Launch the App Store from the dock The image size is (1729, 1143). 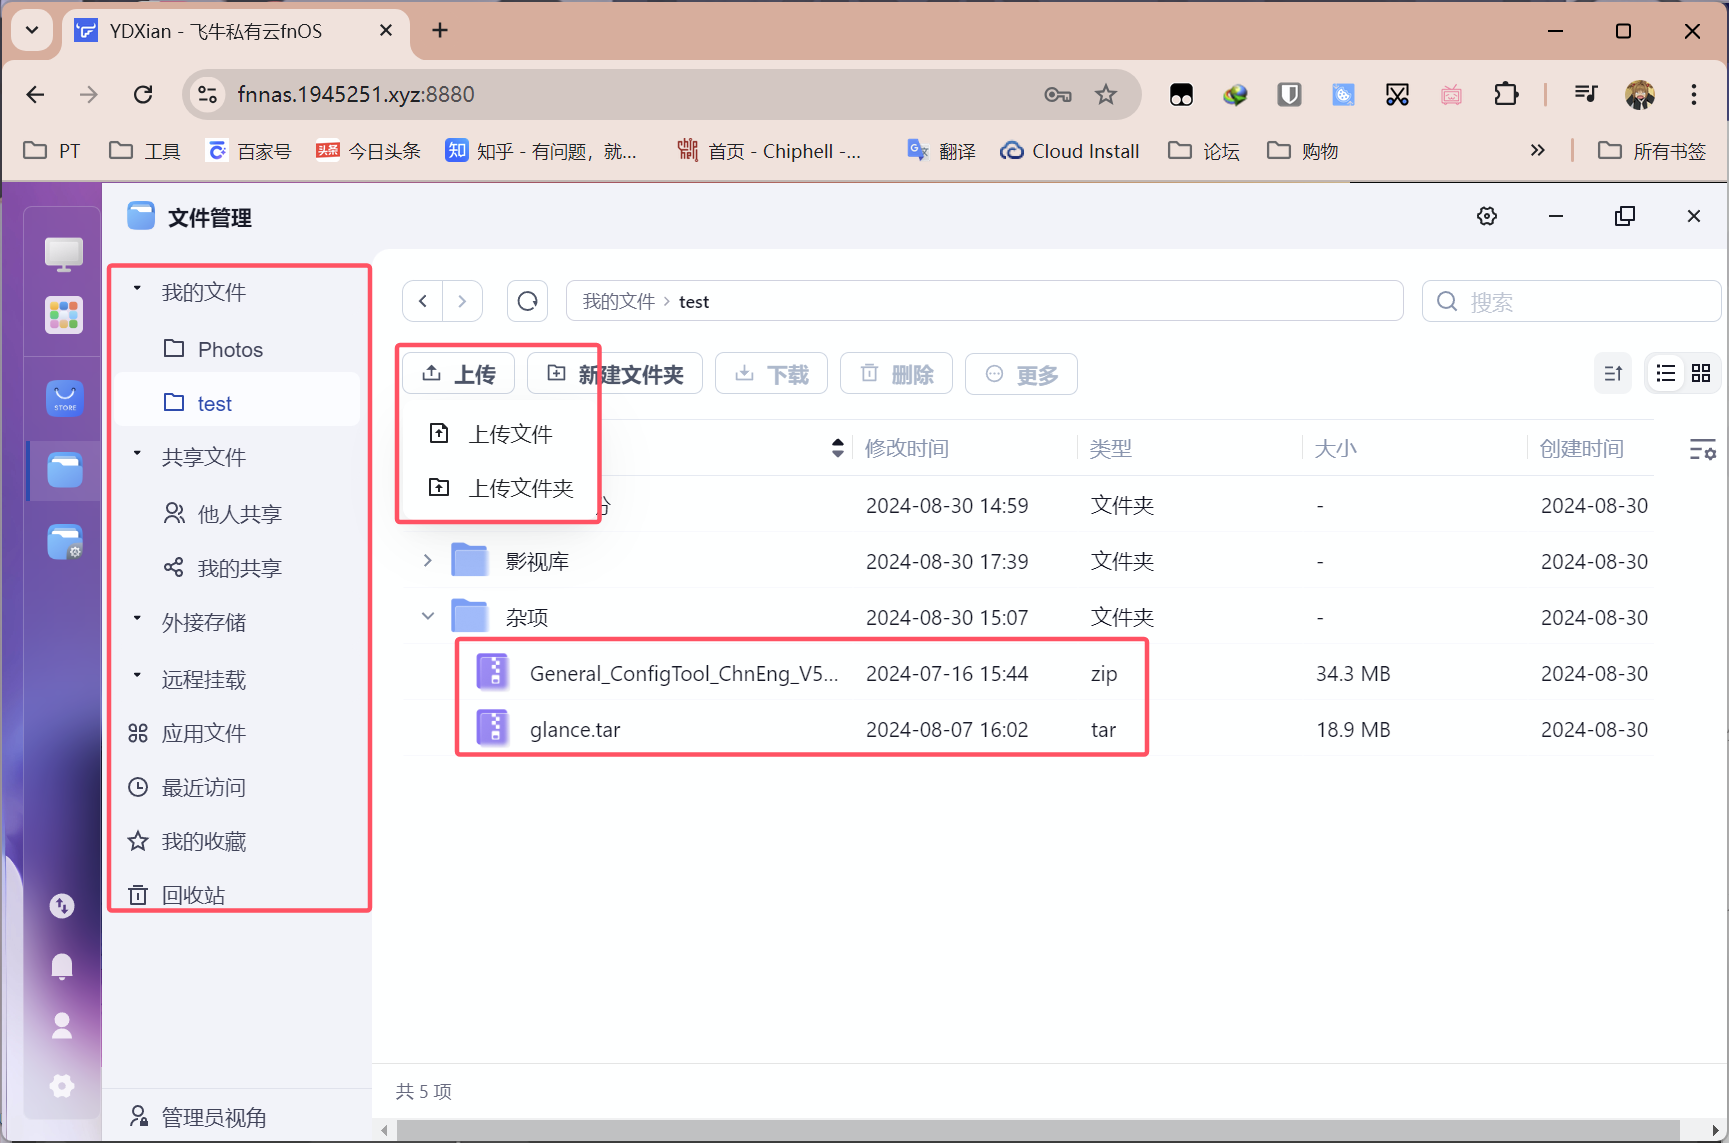[65, 398]
